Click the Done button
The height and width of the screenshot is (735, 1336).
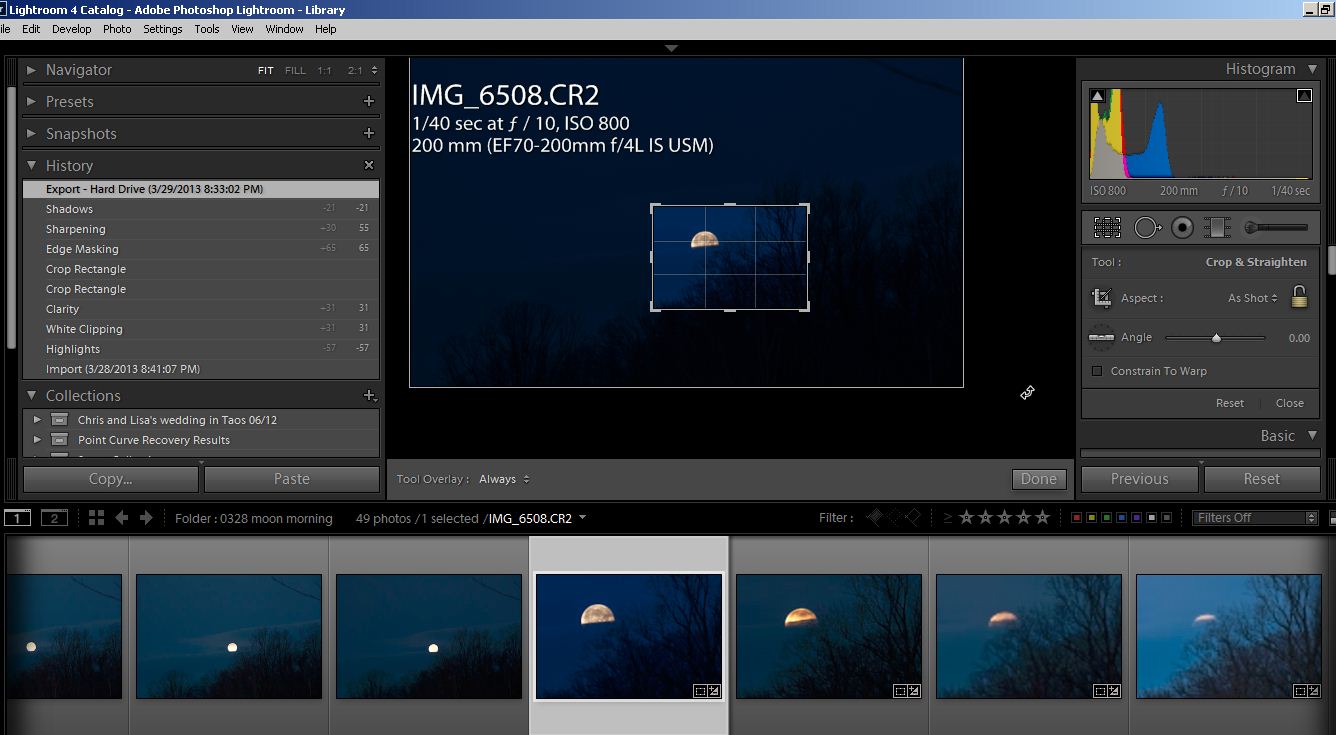pyautogui.click(x=1038, y=479)
